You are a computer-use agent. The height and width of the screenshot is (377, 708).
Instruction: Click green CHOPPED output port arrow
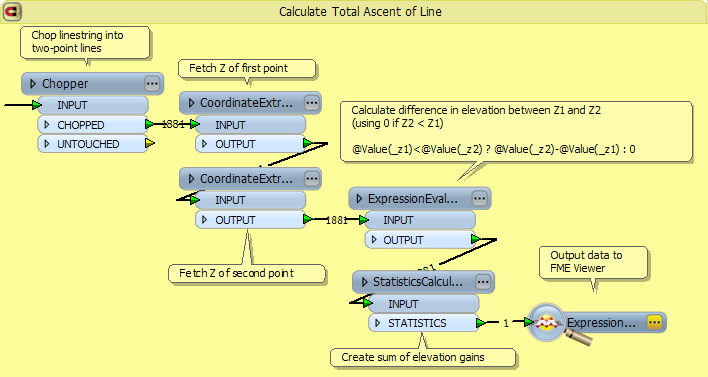point(149,124)
